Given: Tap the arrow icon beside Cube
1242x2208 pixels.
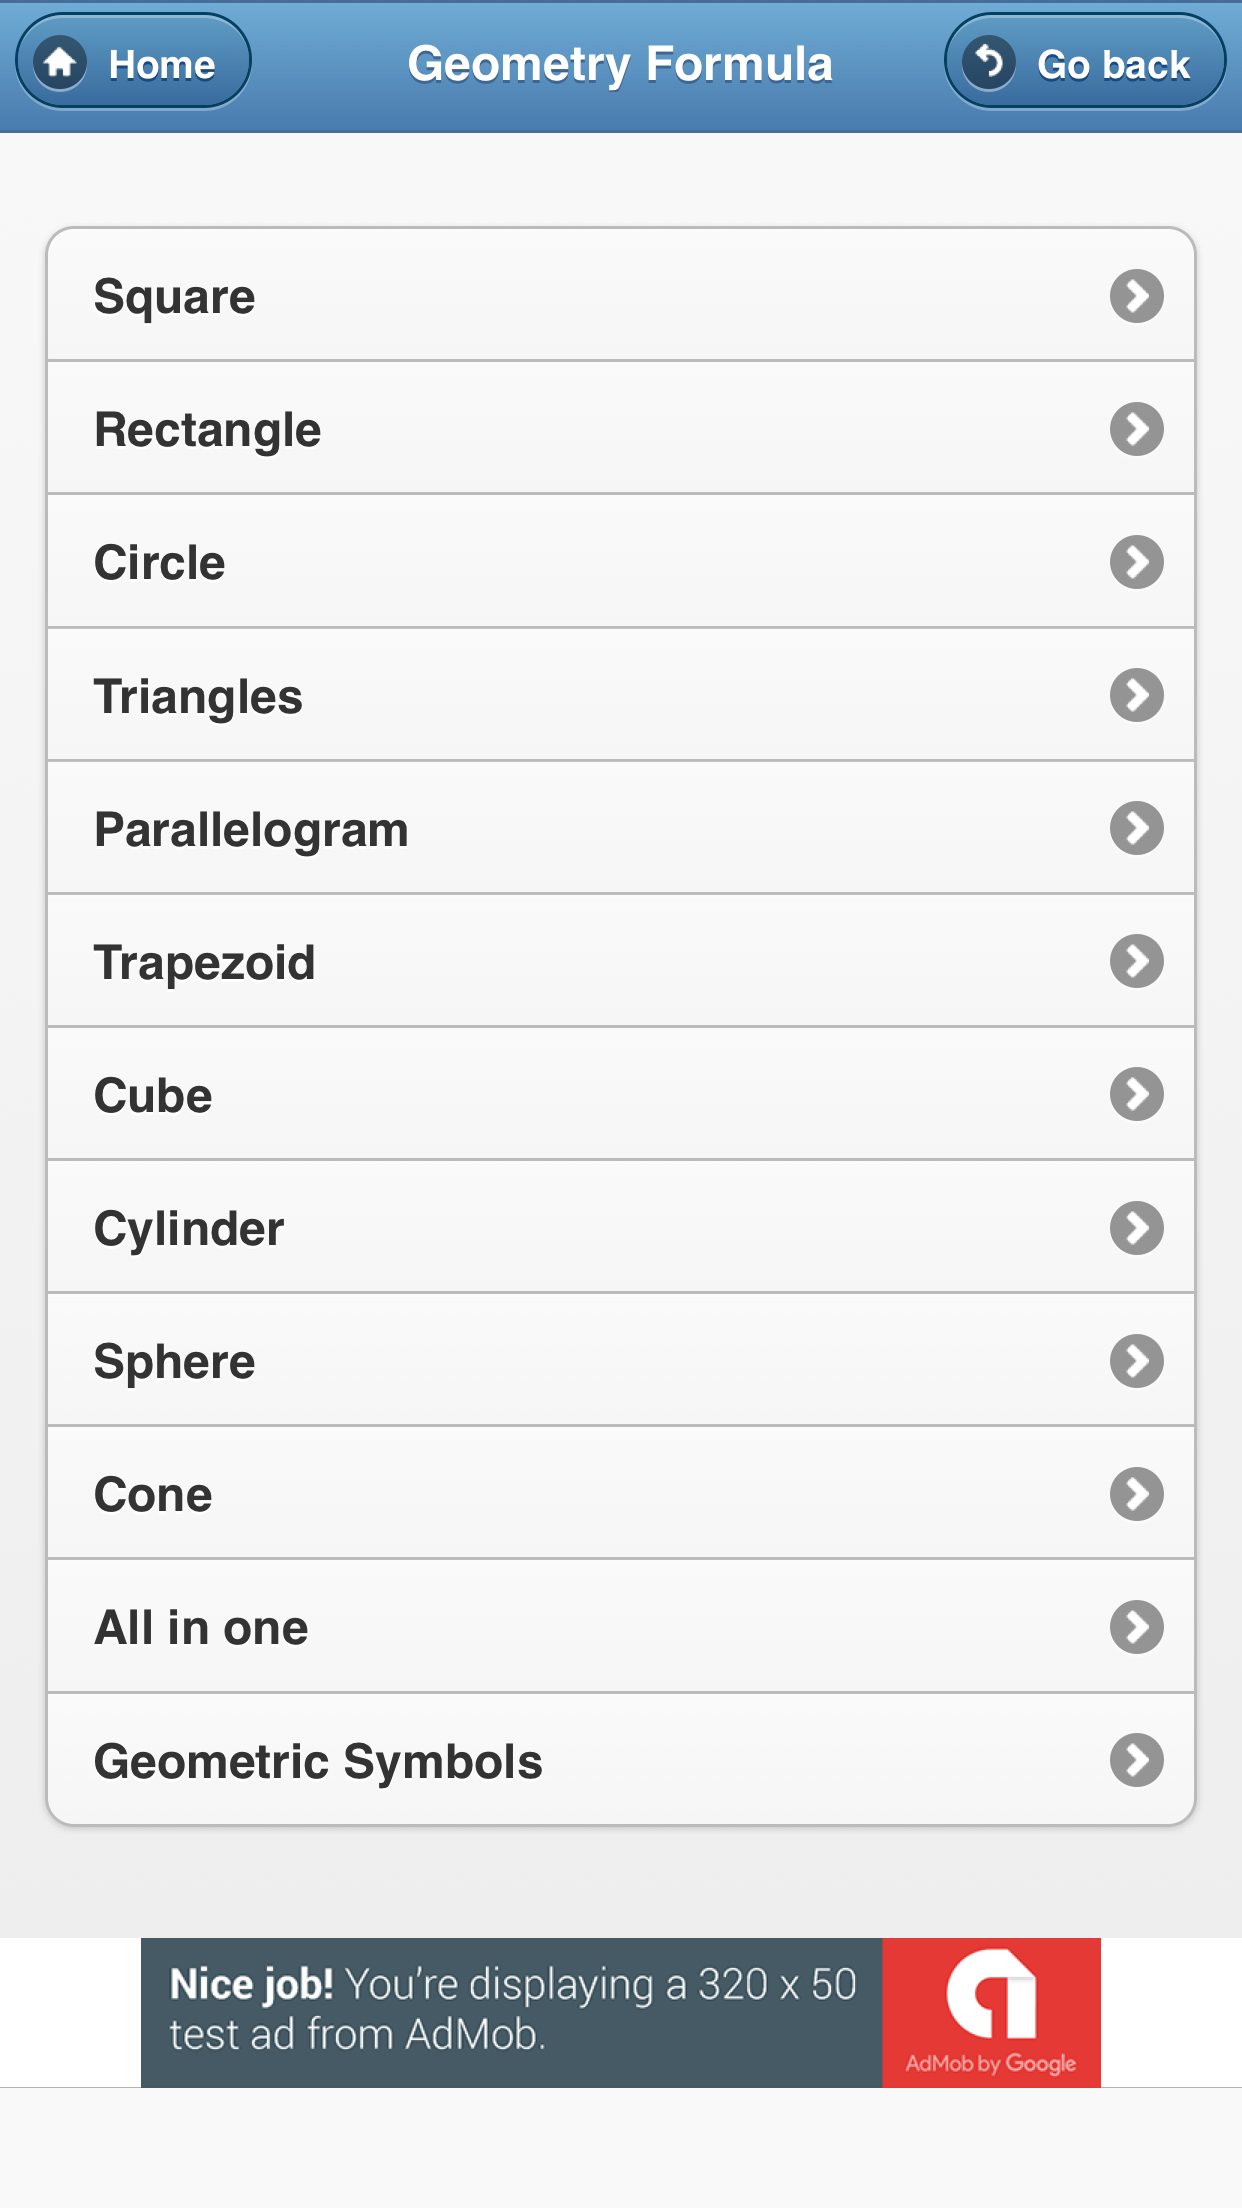Looking at the screenshot, I should 1136,1094.
